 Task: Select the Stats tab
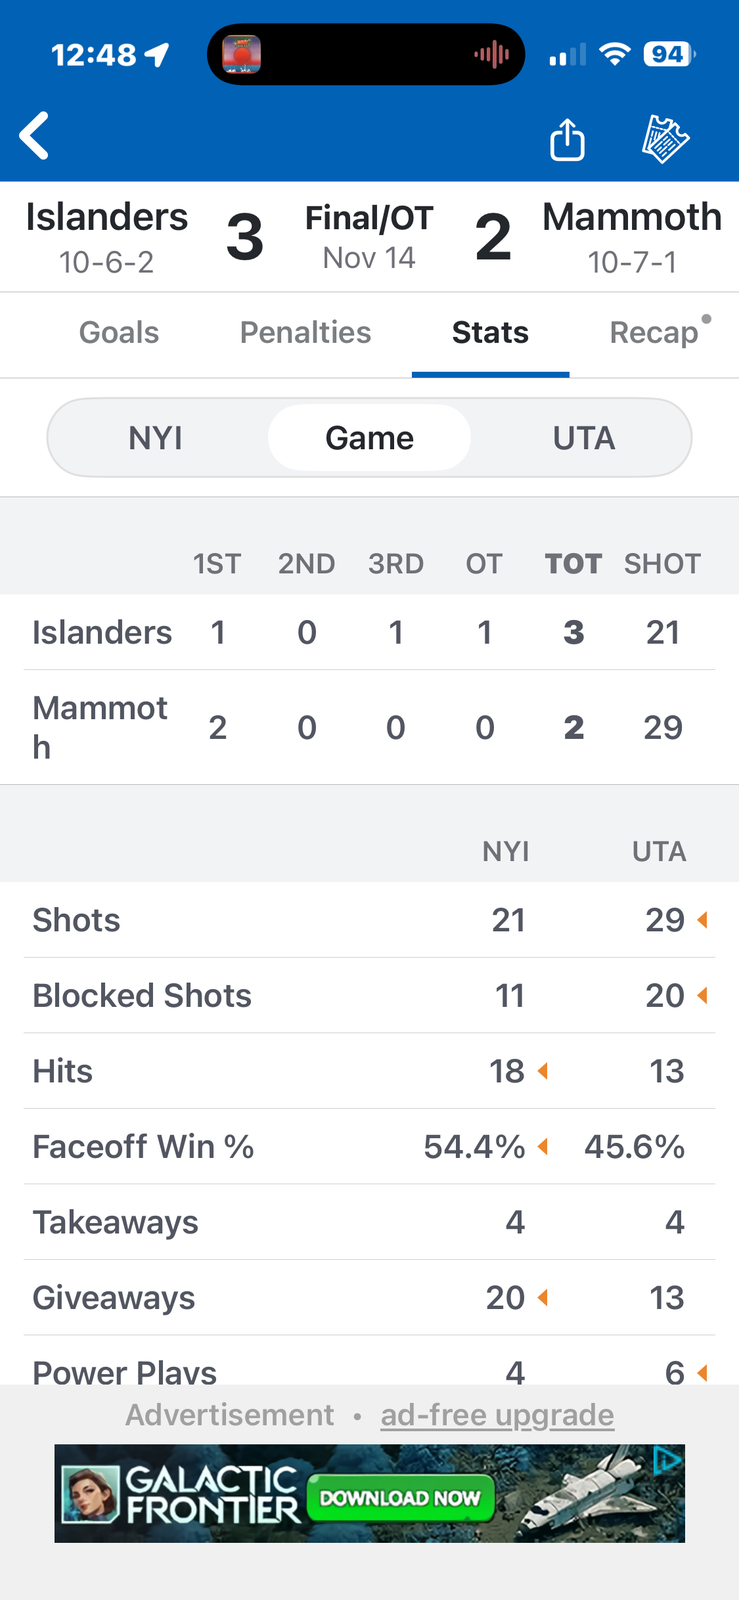[x=490, y=333]
